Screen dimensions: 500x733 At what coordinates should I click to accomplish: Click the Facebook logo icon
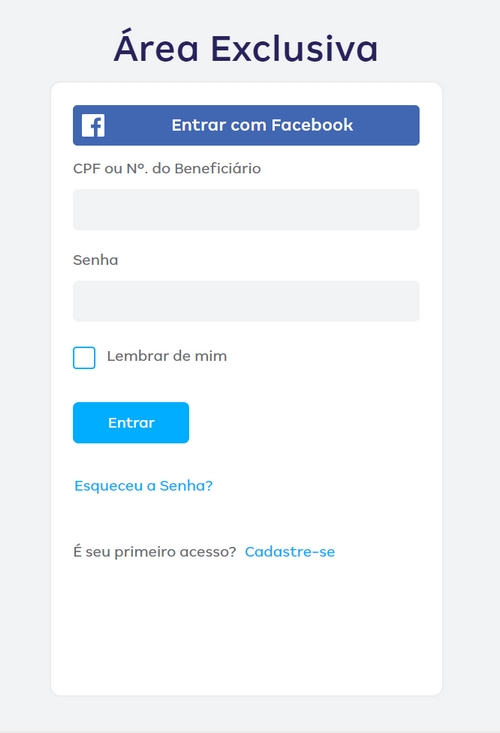point(93,125)
